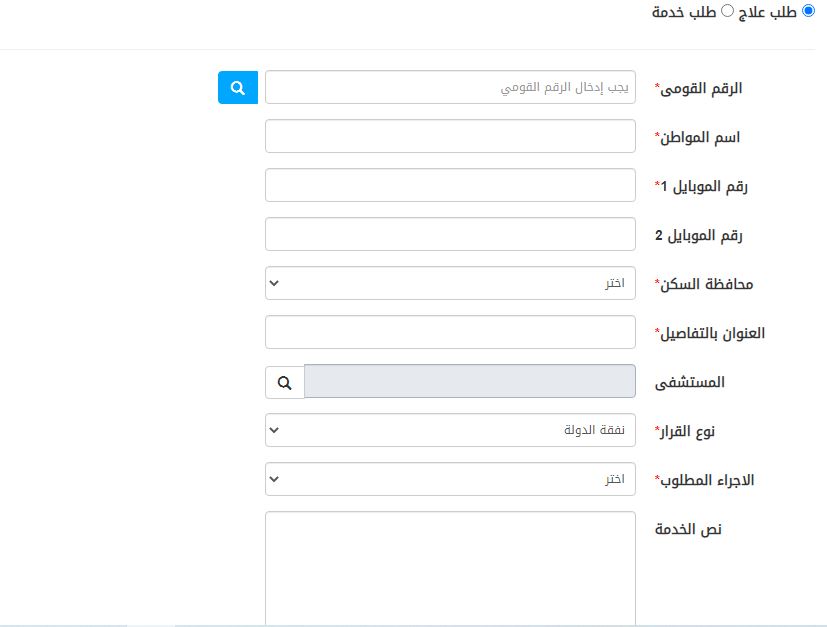Click the greyed المستشفى field
Image resolution: width=827 pixels, height=627 pixels.
coord(470,381)
